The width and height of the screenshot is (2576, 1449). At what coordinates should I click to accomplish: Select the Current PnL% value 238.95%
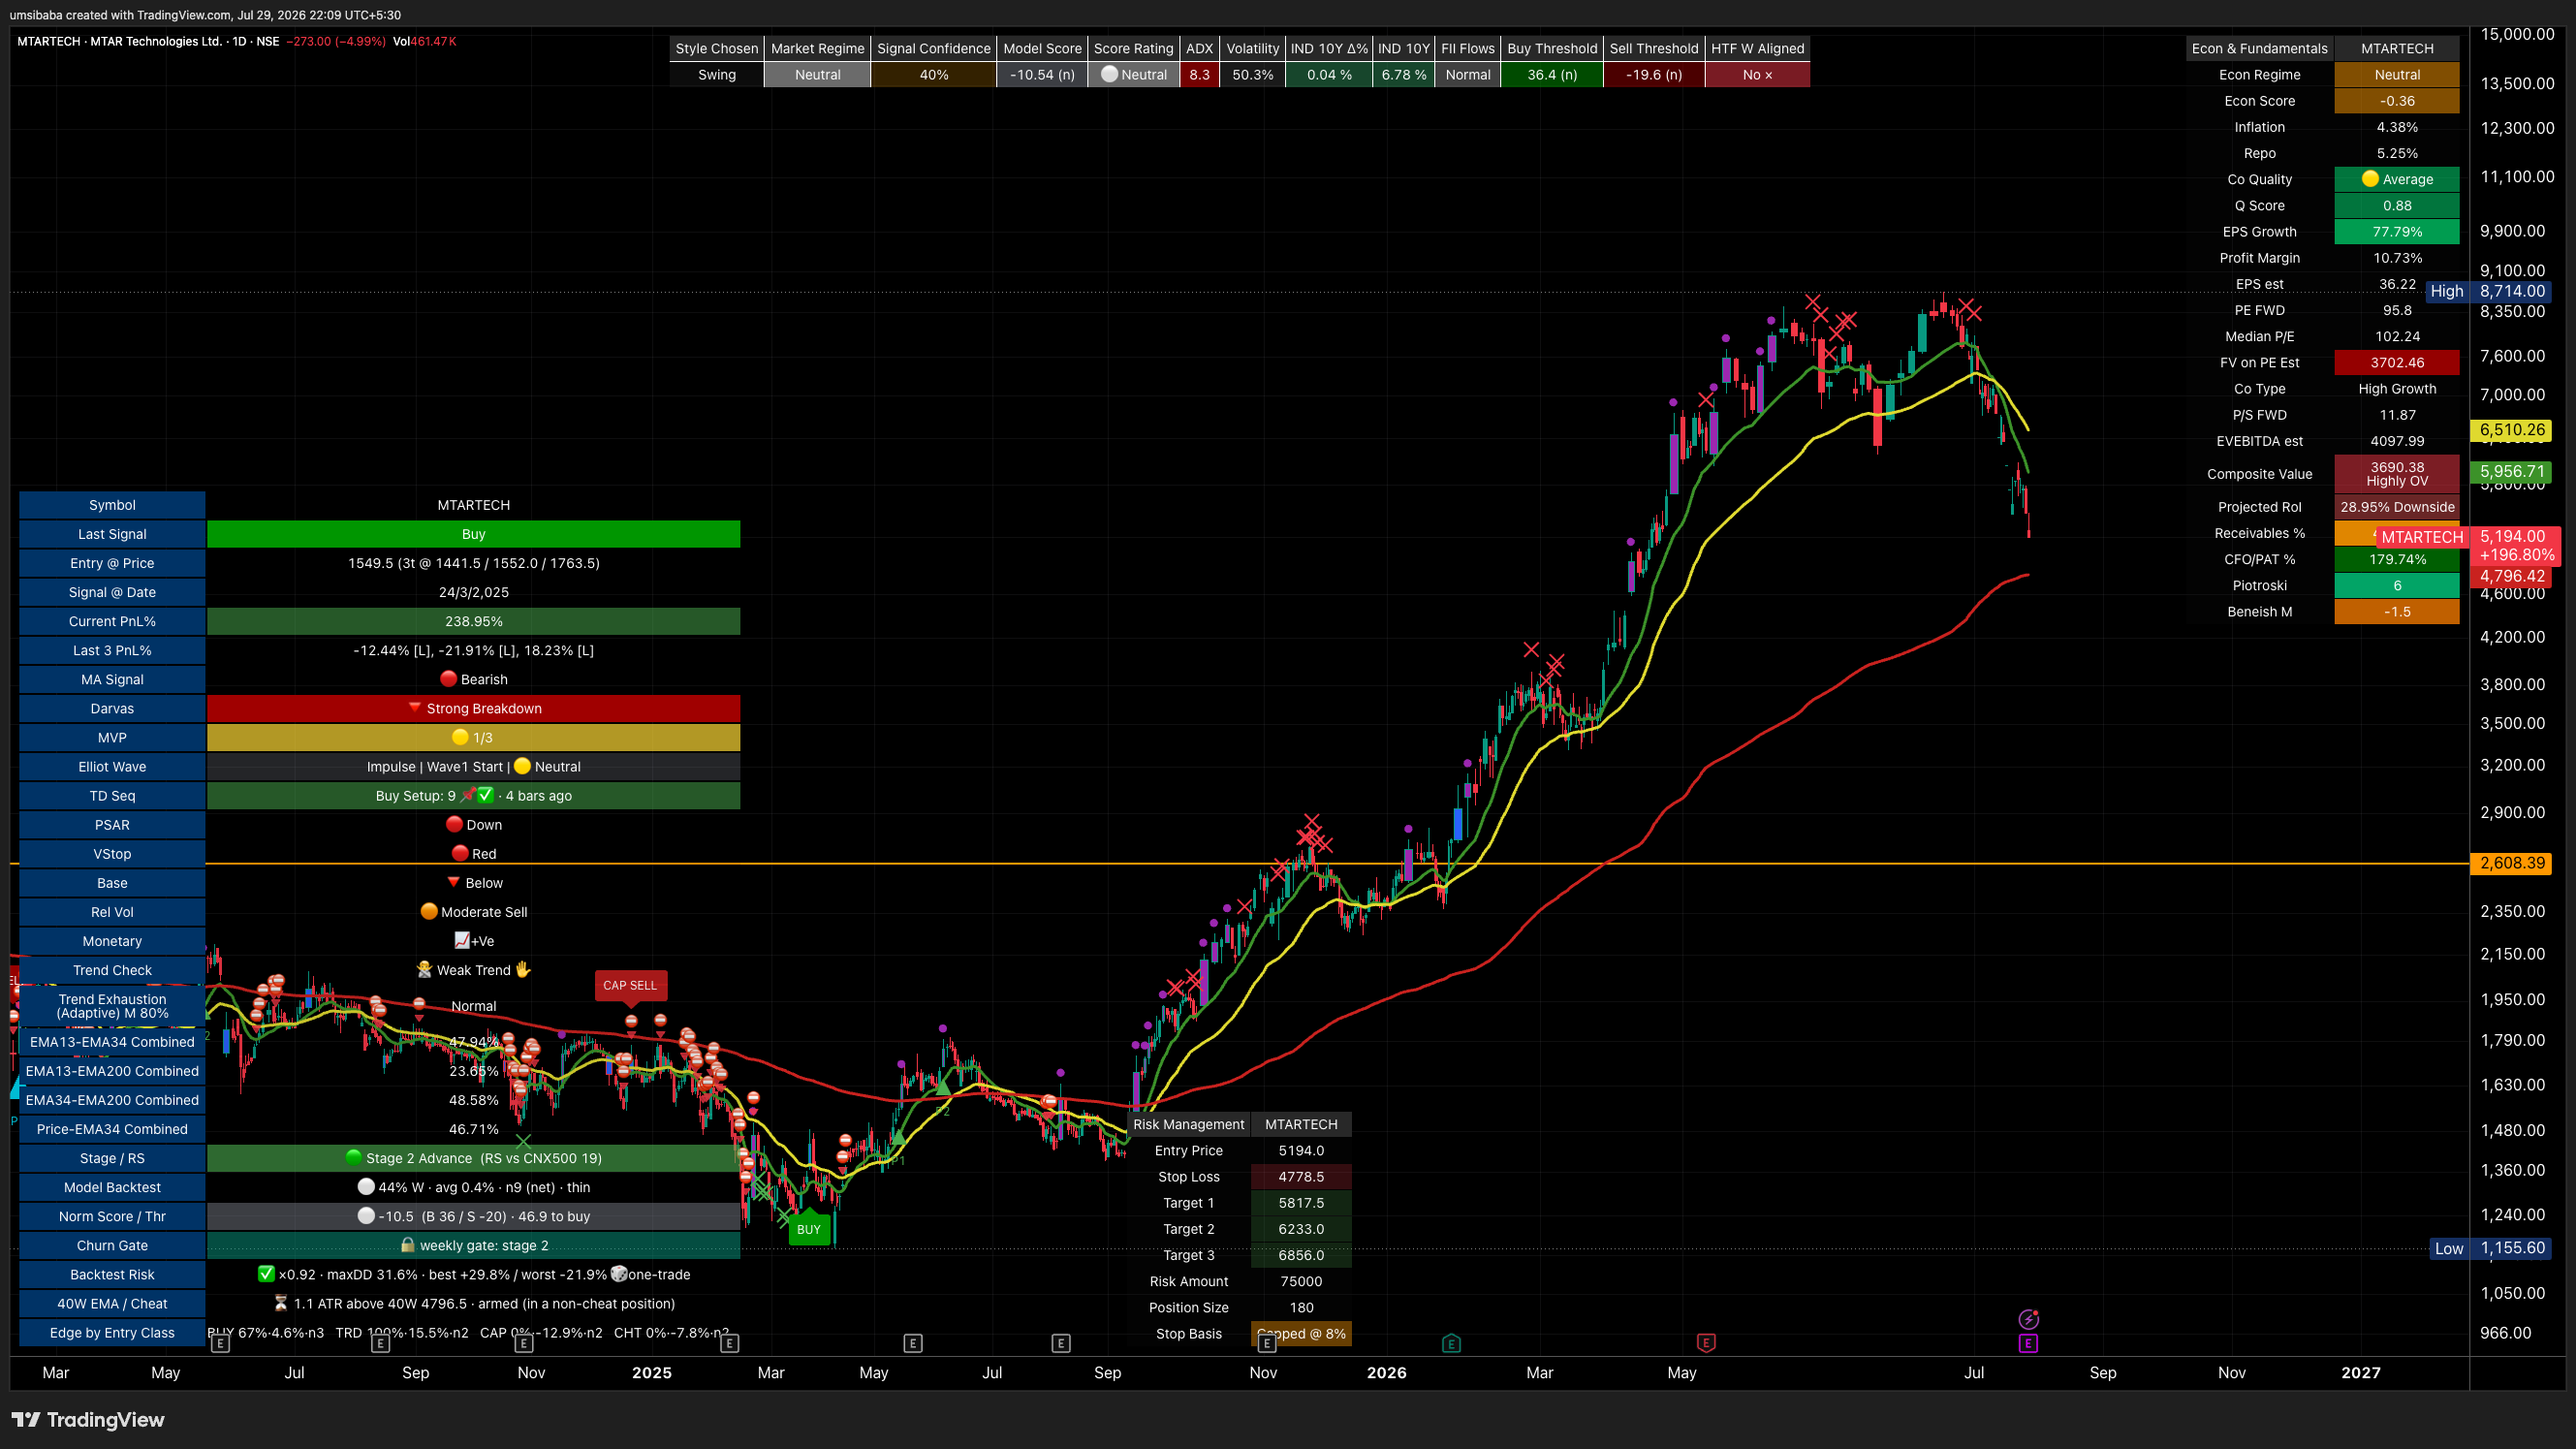coord(473,621)
